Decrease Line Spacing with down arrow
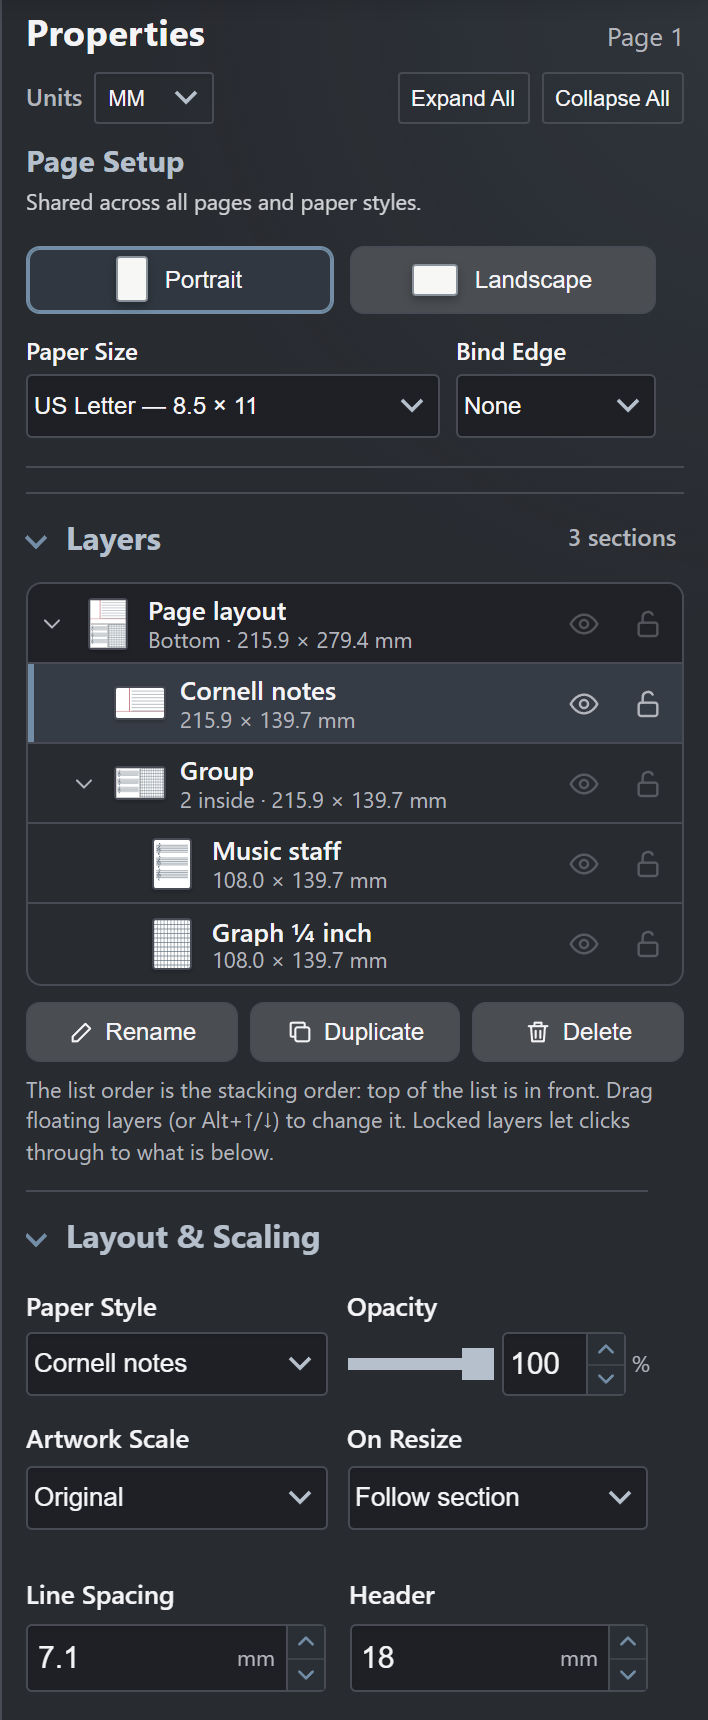 click(x=306, y=1674)
